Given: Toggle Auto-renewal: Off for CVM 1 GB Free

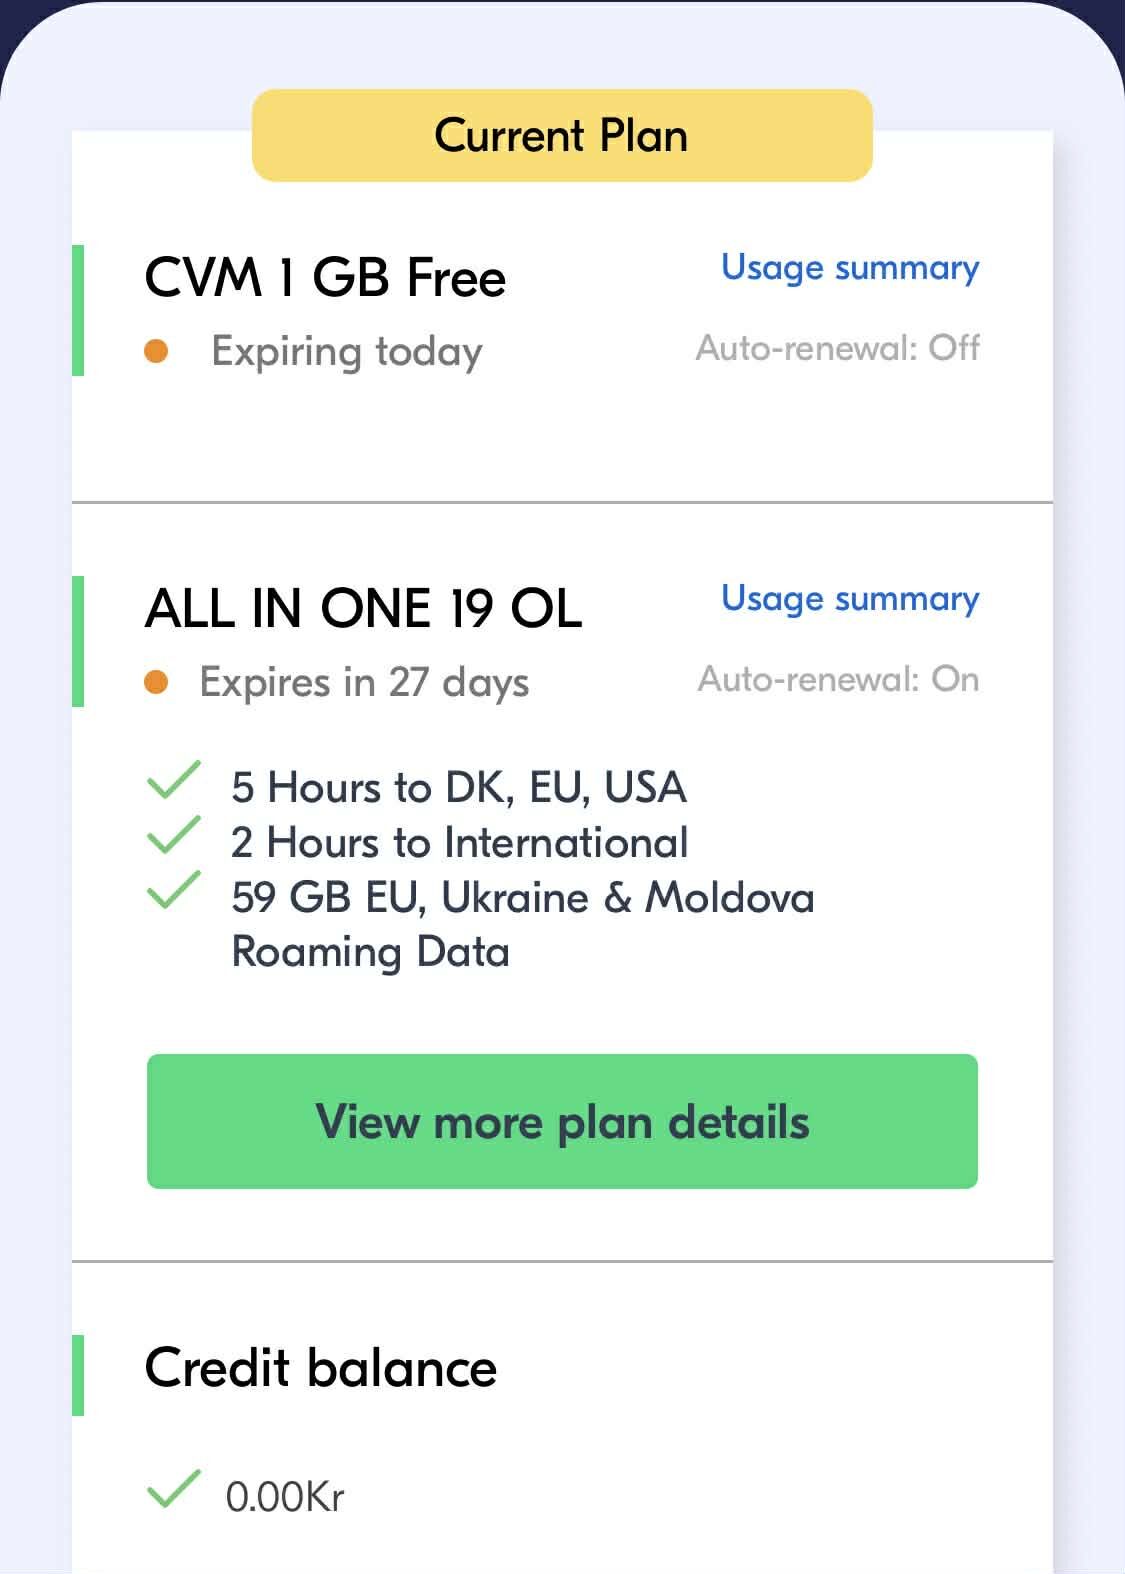Looking at the screenshot, I should point(837,348).
